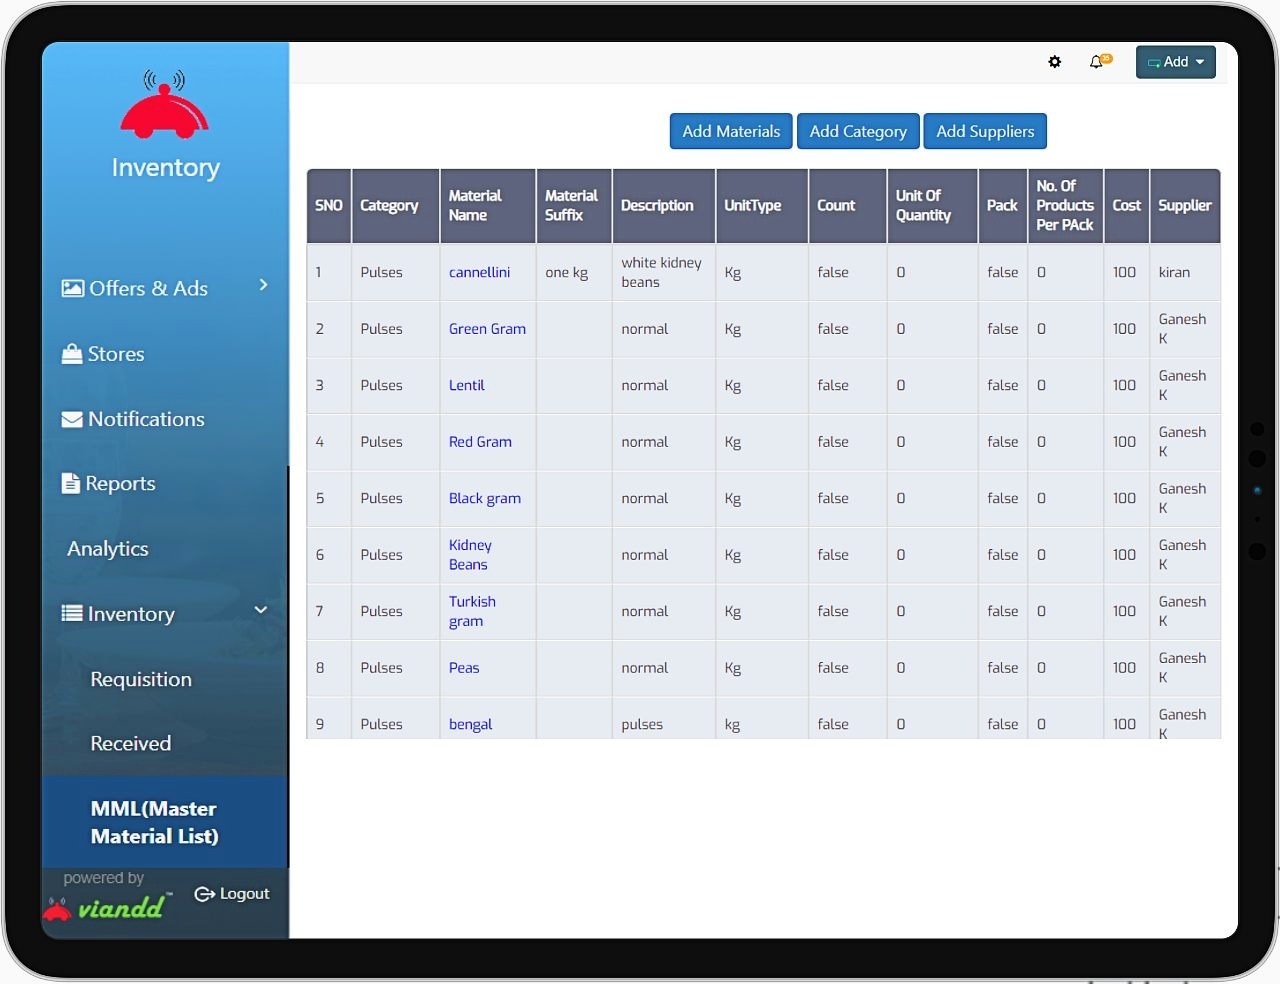1280x984 pixels.
Task: Open the Peas material link
Action: point(464,668)
